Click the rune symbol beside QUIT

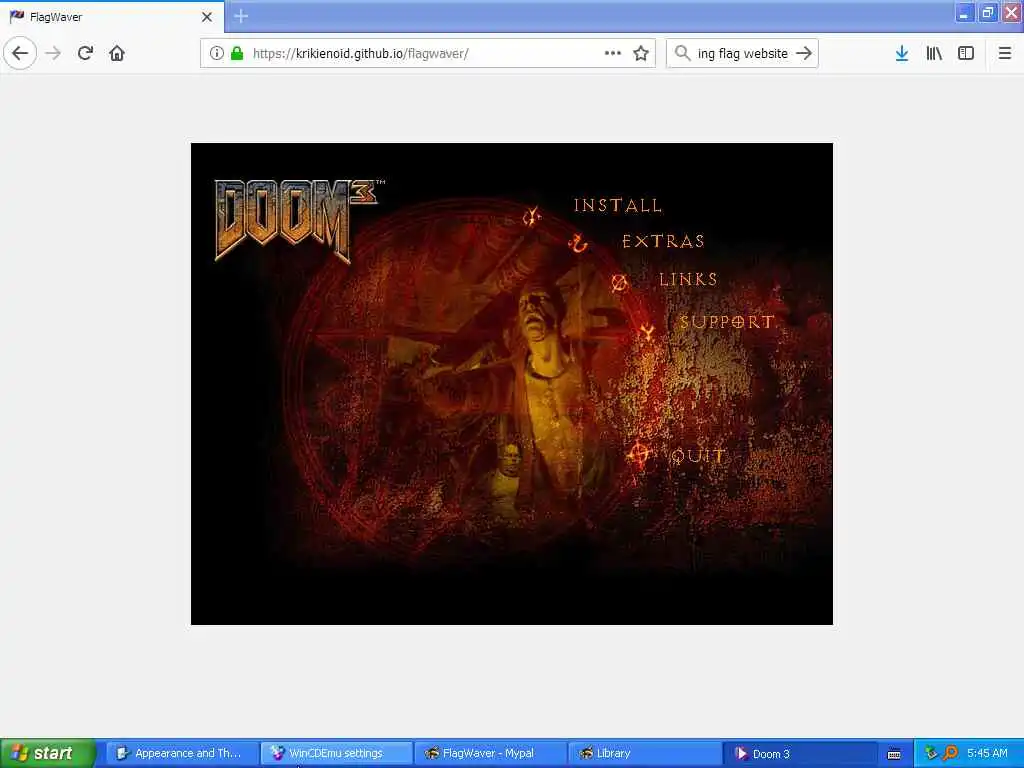point(638,454)
